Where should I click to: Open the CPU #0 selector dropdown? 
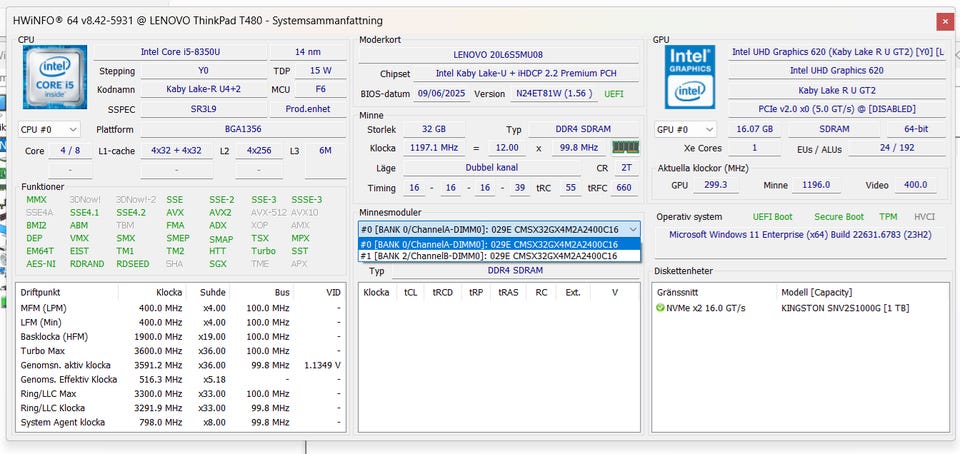pos(49,130)
